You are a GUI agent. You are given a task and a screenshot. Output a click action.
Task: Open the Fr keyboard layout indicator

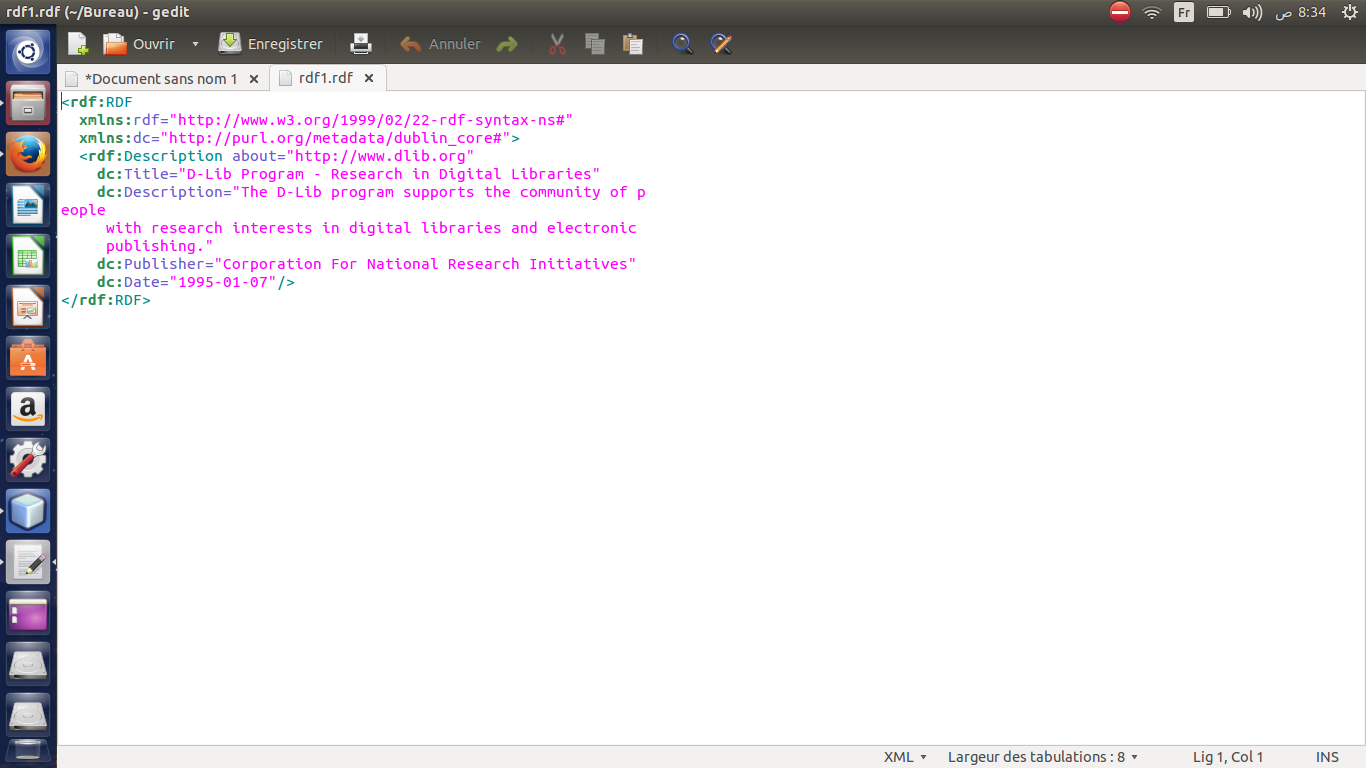(1184, 12)
